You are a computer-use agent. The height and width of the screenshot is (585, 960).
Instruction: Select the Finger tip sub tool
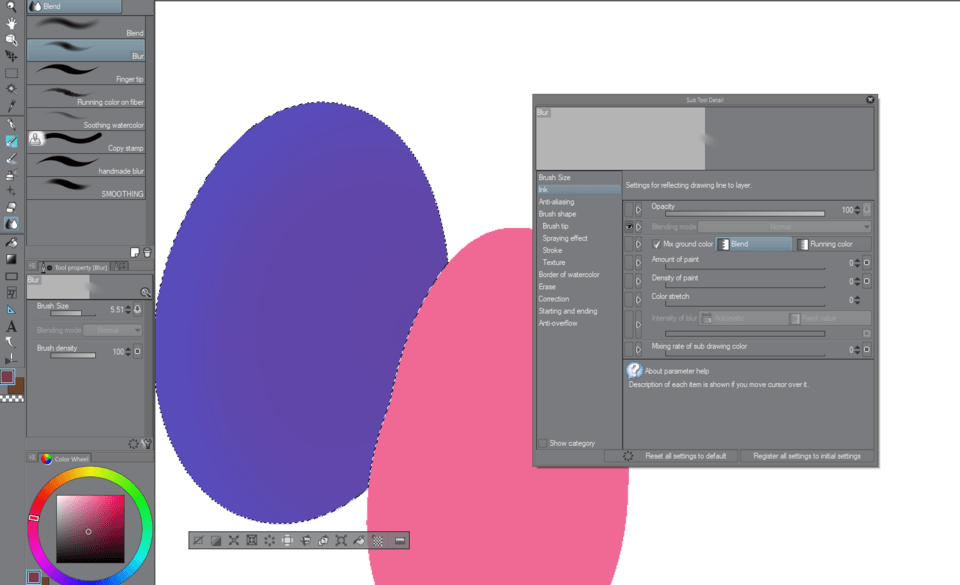coord(86,73)
